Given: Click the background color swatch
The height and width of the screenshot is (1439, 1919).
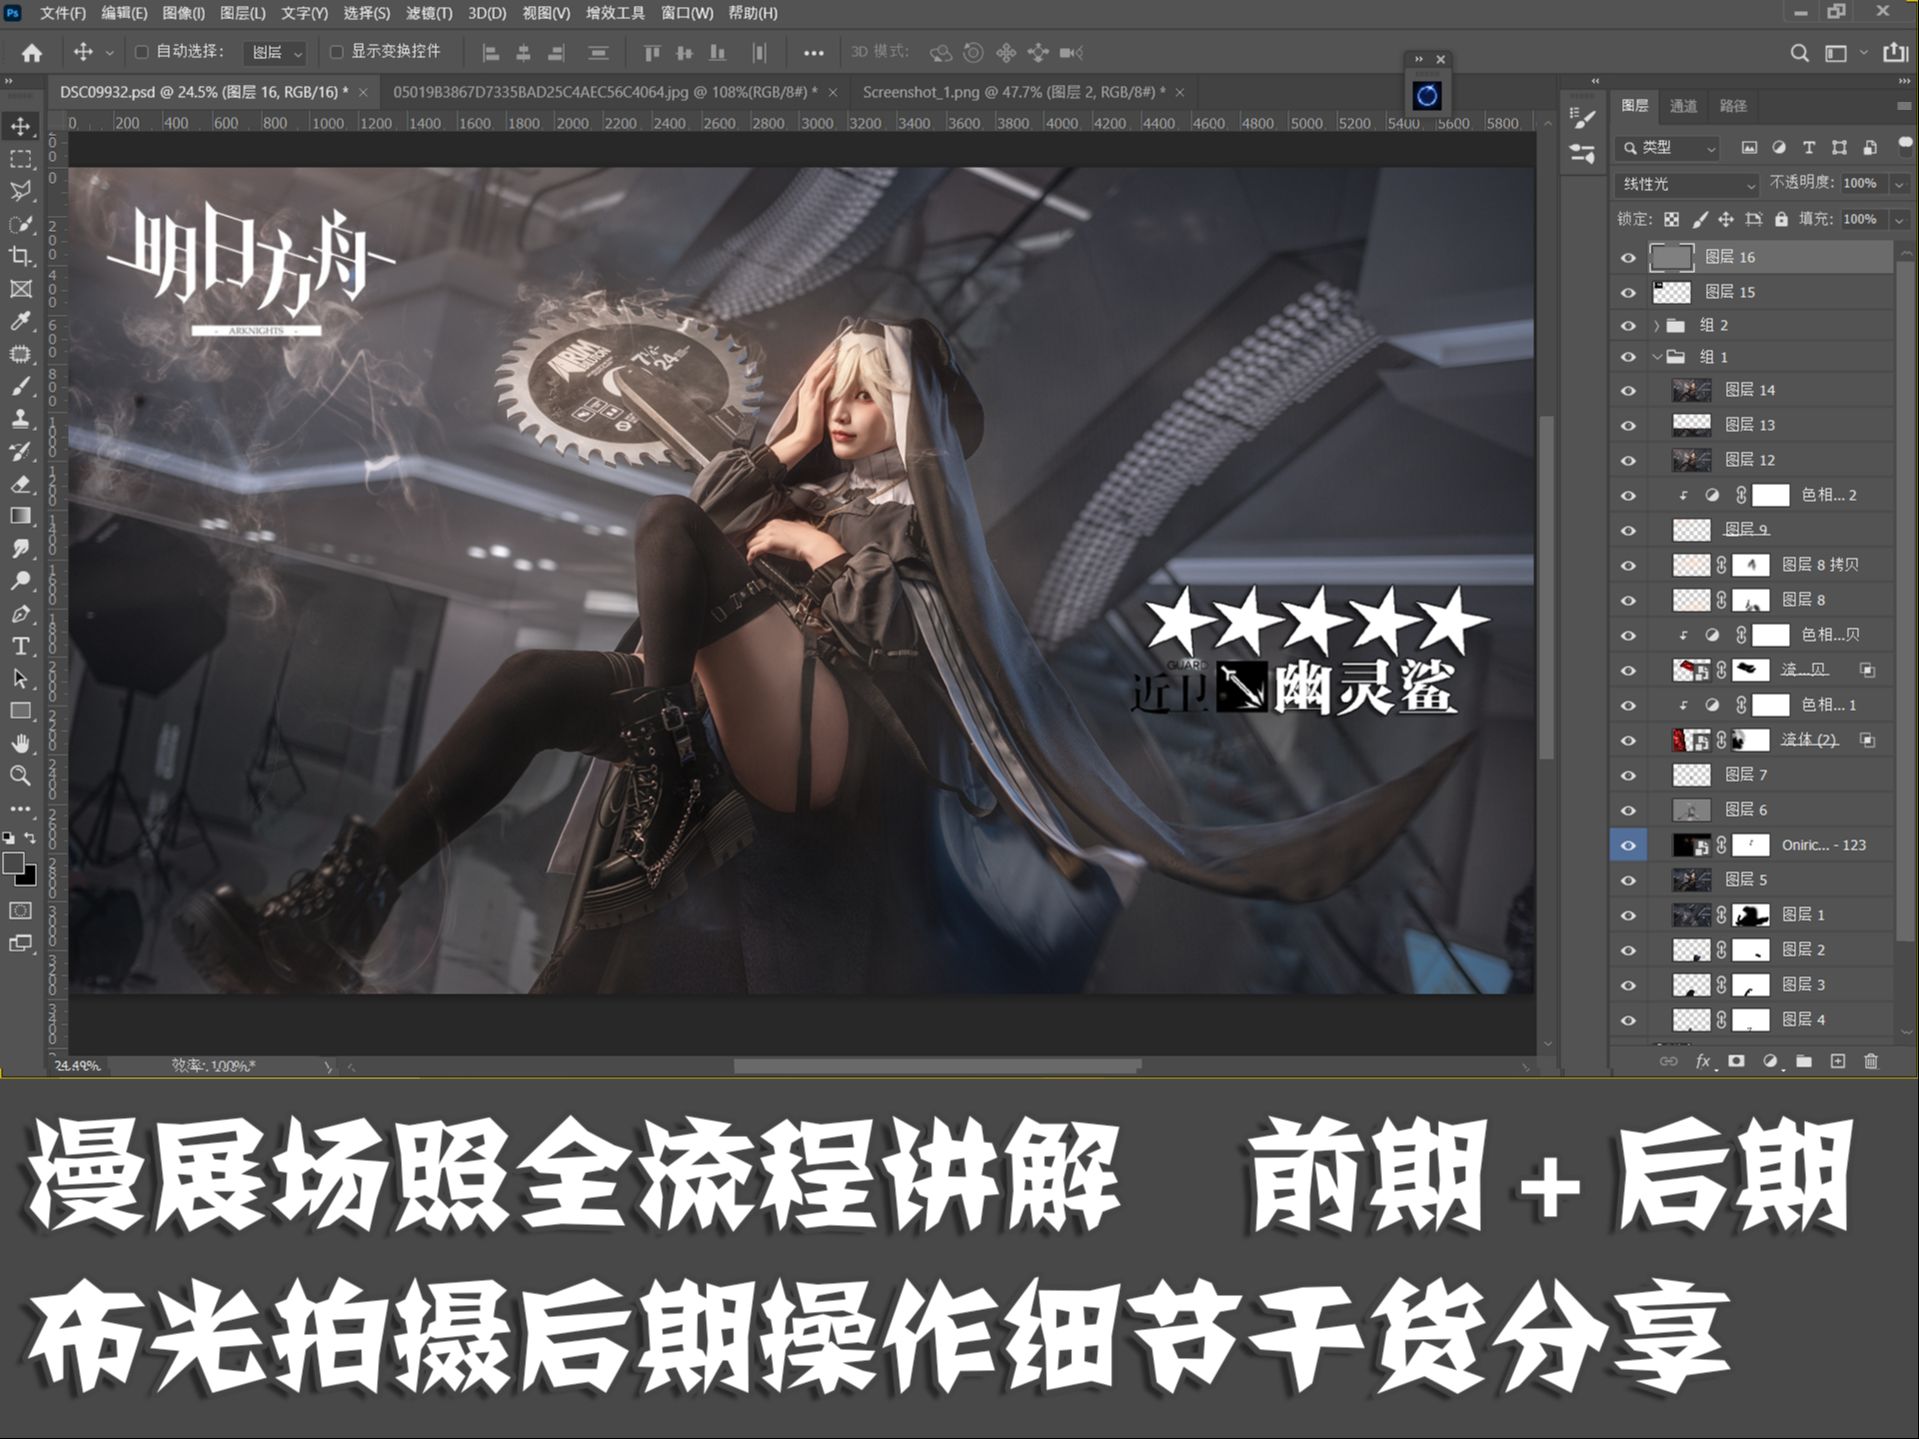Looking at the screenshot, I should [26, 877].
